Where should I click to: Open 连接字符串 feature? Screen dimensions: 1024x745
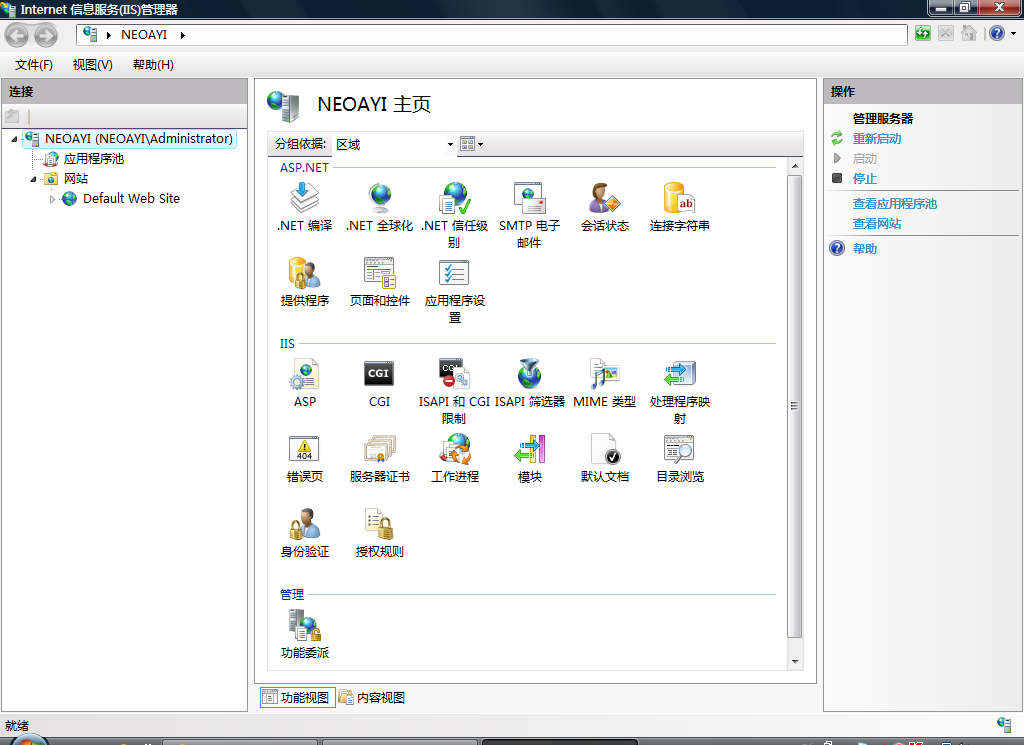tap(680, 207)
